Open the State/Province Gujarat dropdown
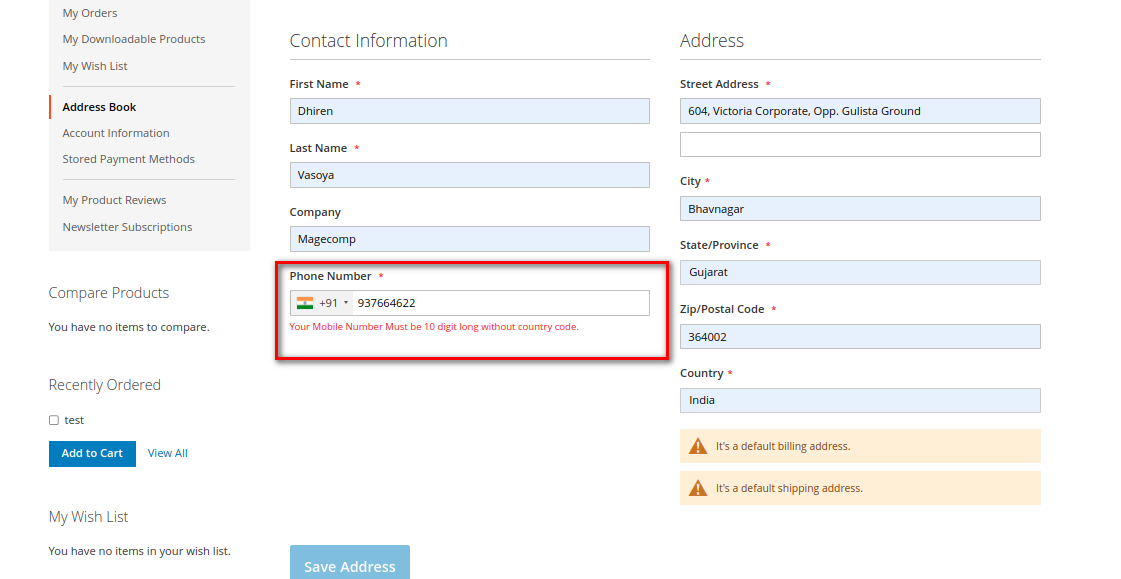This screenshot has height=579, width=1121. tap(859, 272)
